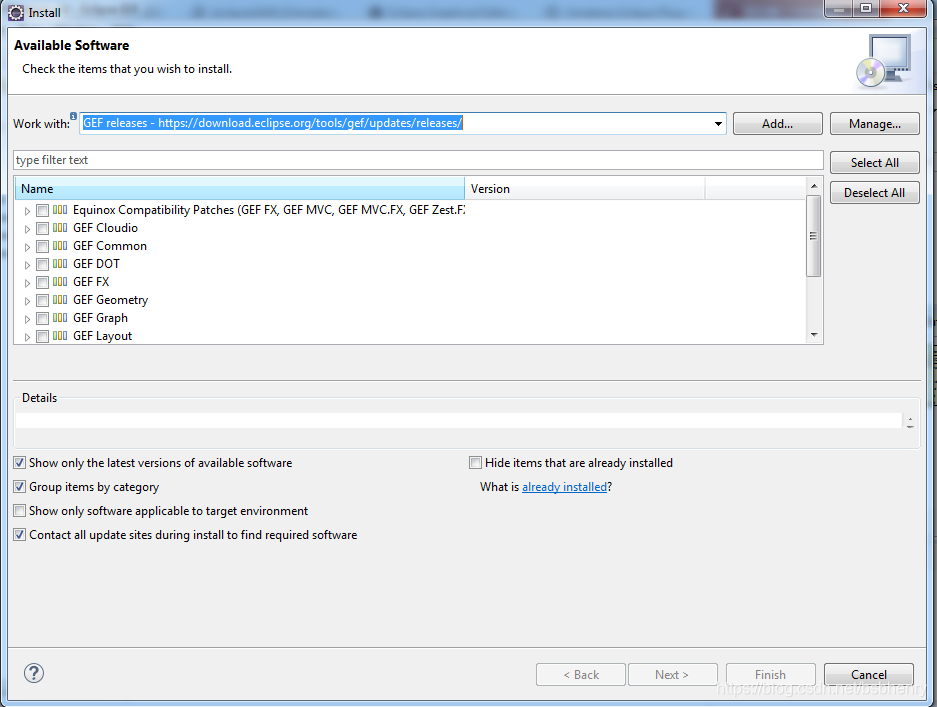The width and height of the screenshot is (937, 707).
Task: Click the Cancel button
Action: tap(868, 675)
